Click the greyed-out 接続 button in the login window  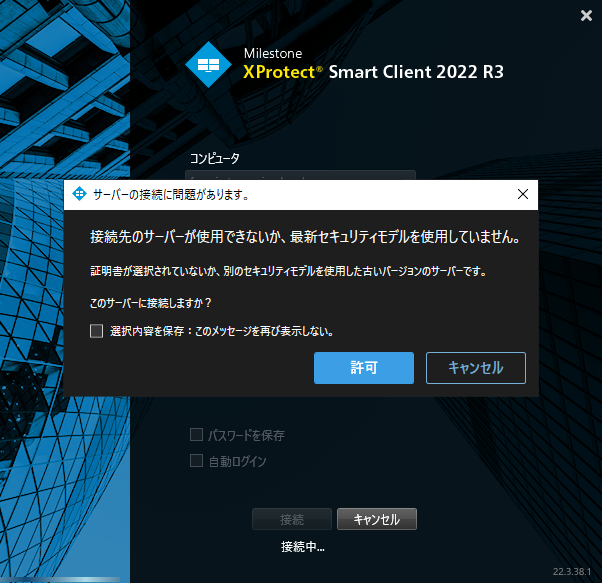292,519
